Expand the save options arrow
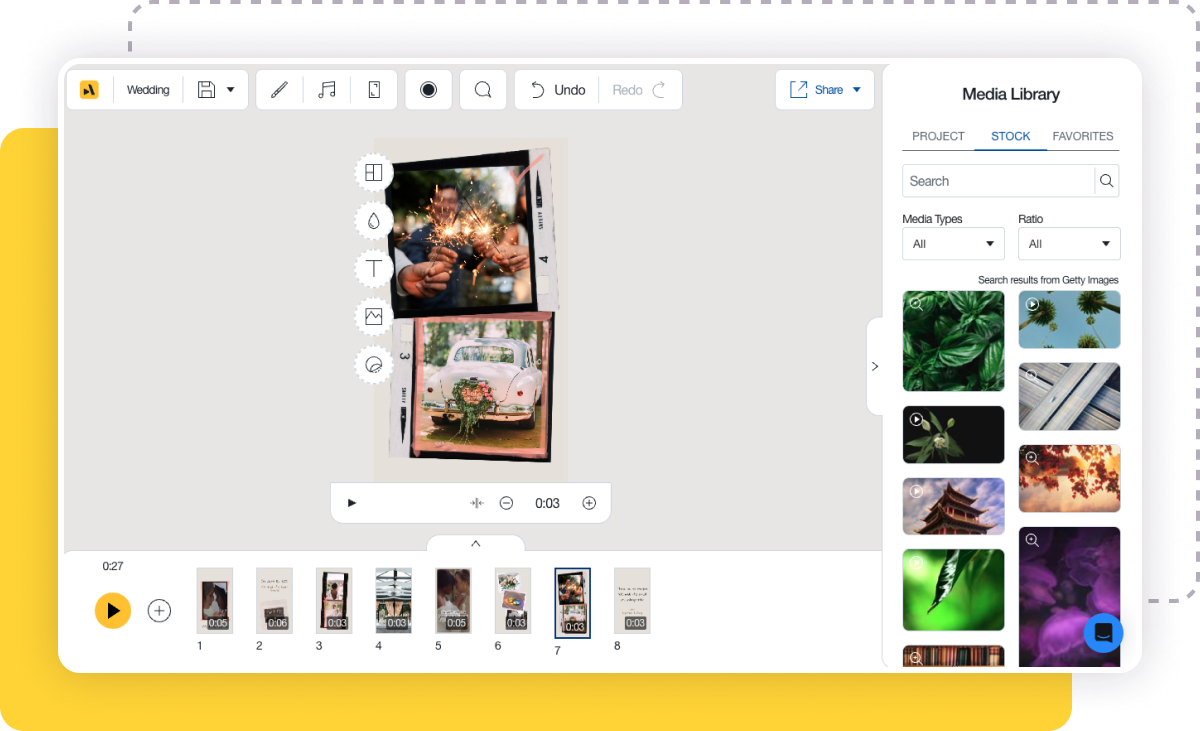The height and width of the screenshot is (731, 1200). click(x=230, y=89)
